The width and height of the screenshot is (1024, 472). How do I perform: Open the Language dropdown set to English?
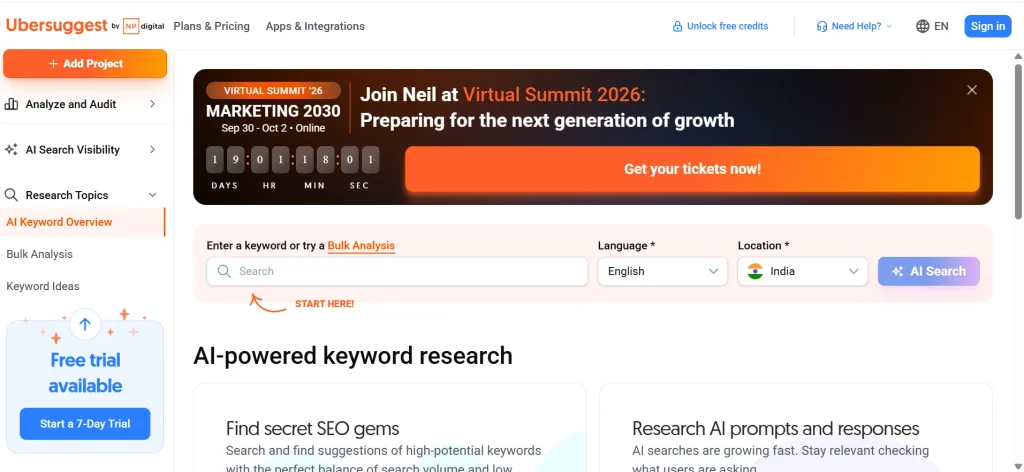pos(662,271)
